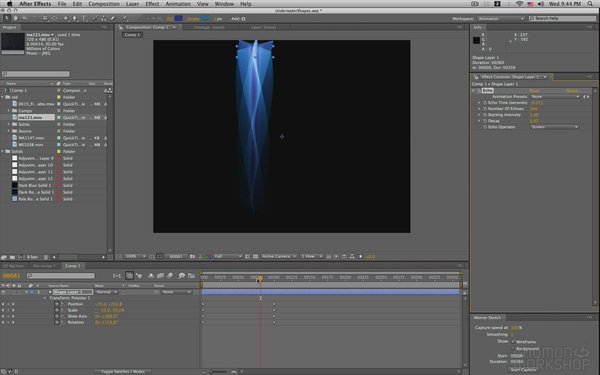Screen dimensions: 600x375
Task: Open the Active Camera view dropdown
Action: (x=279, y=256)
